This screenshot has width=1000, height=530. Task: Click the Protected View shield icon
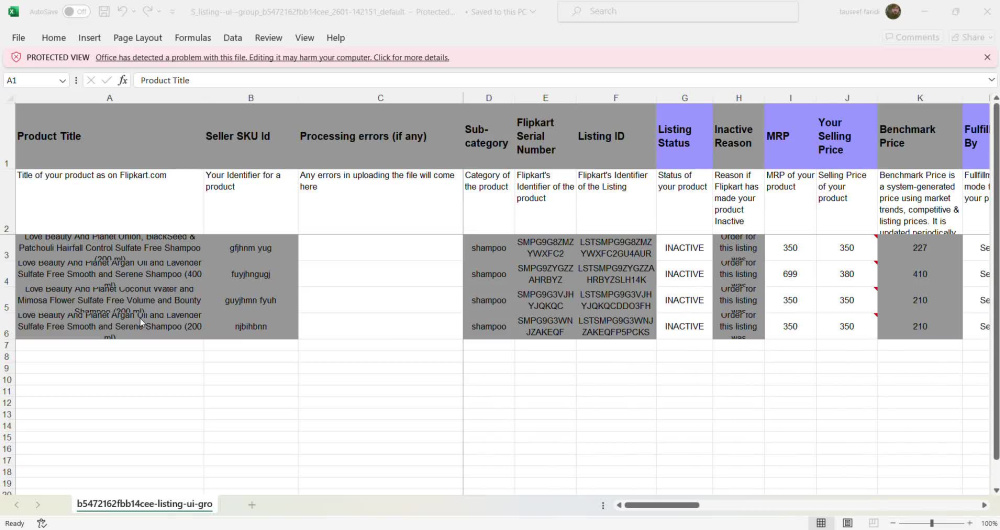point(16,57)
